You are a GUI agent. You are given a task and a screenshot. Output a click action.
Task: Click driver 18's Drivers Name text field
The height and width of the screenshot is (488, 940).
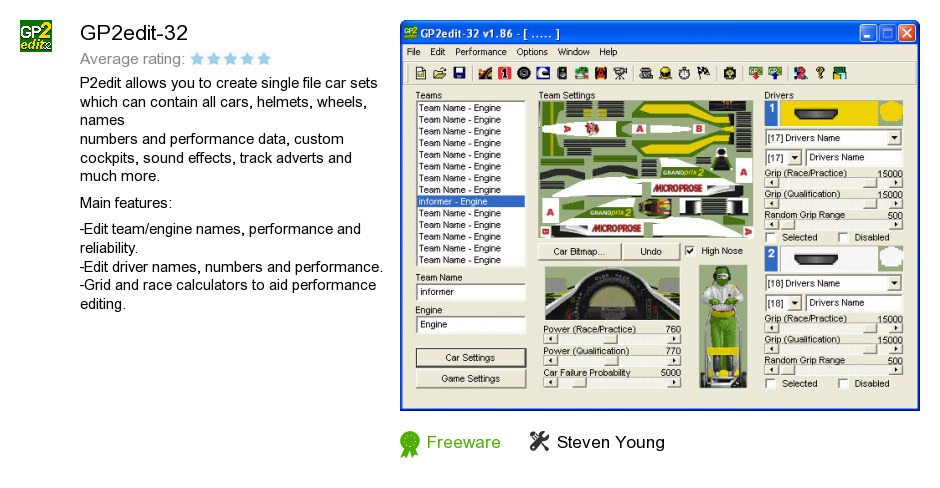point(854,303)
